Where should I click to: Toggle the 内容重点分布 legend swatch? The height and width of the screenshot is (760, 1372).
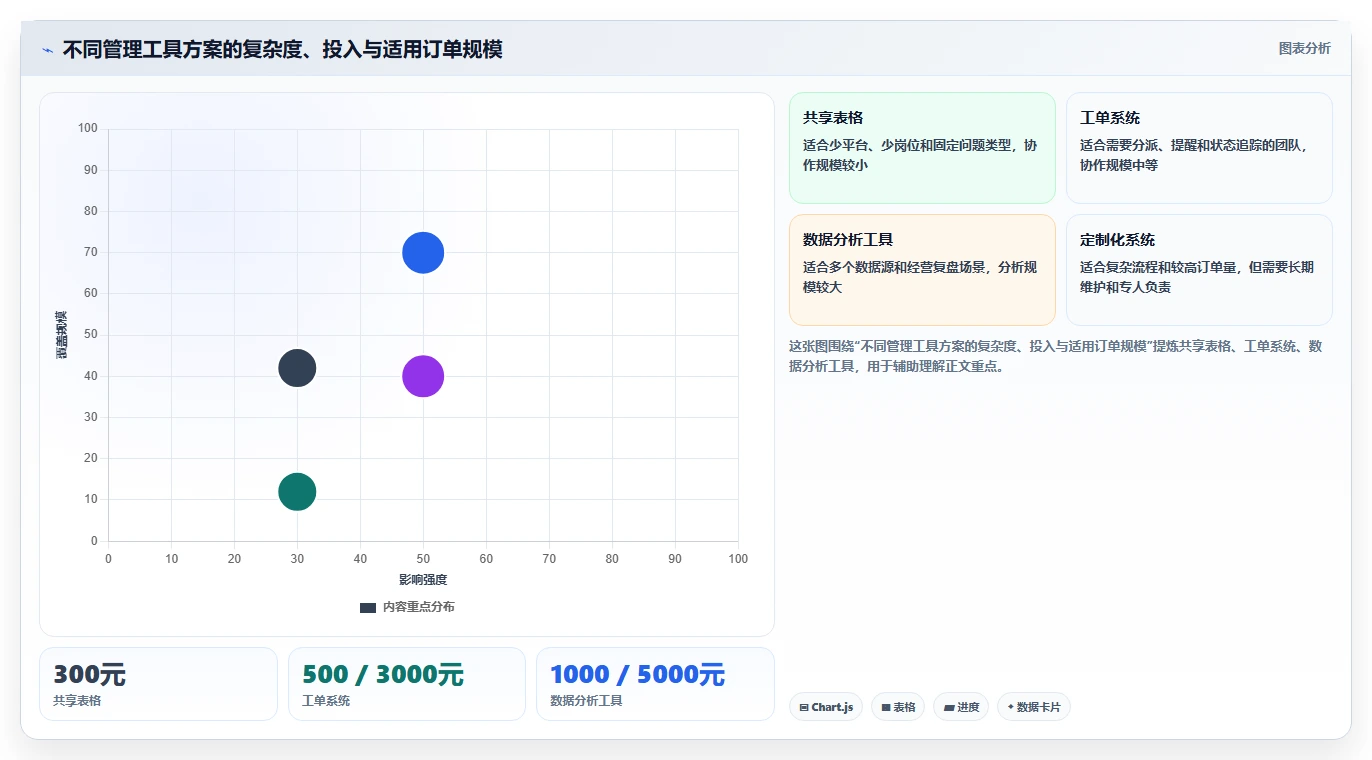coord(368,607)
